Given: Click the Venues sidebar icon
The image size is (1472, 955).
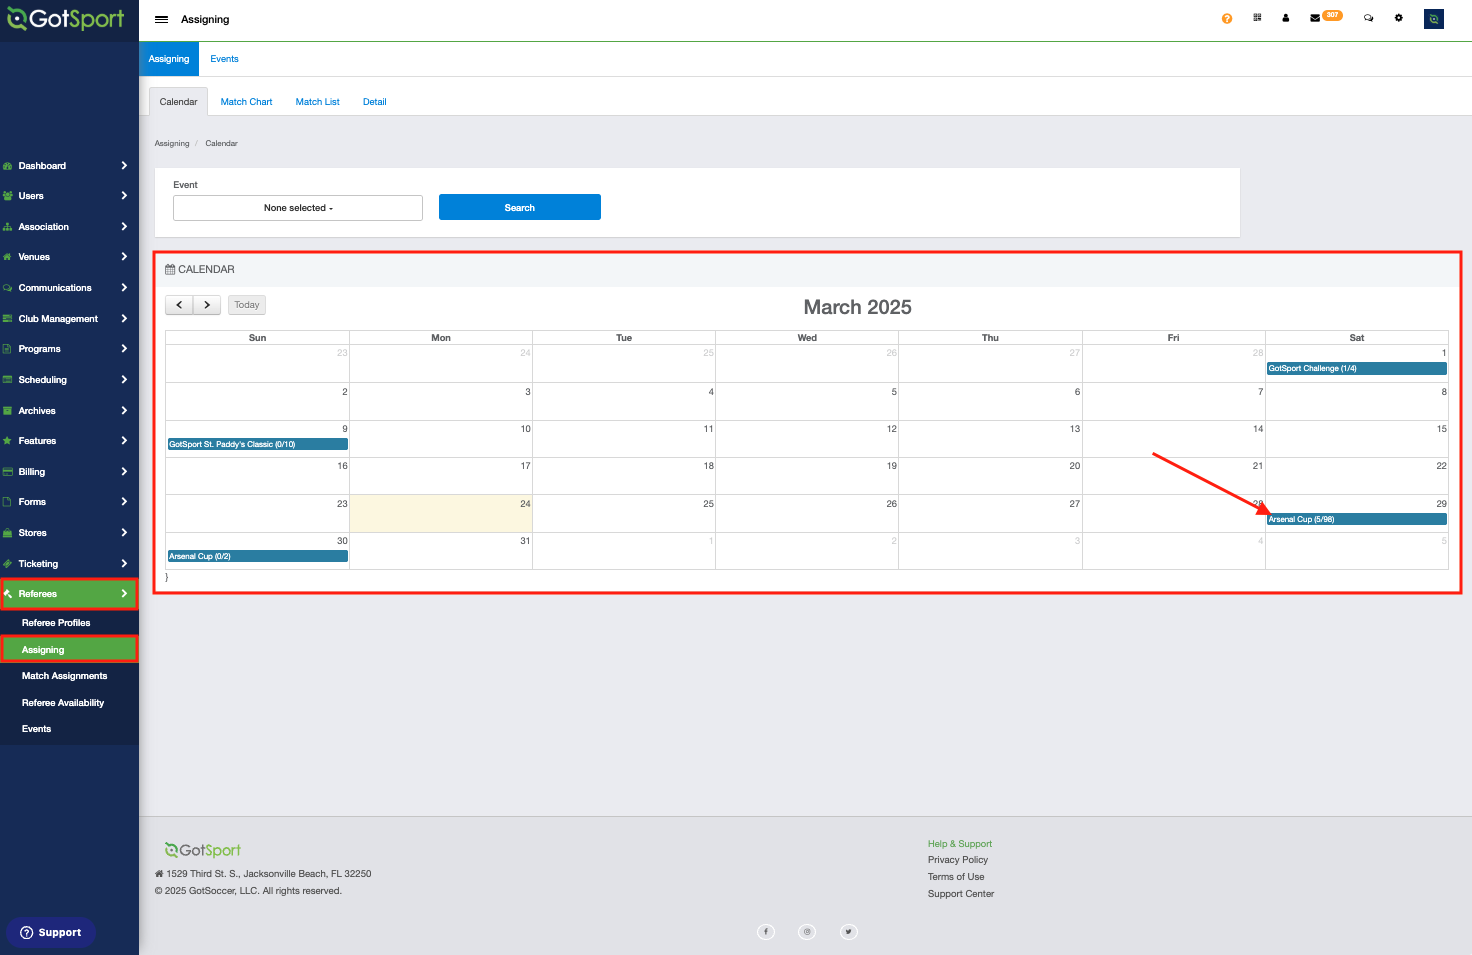Looking at the screenshot, I should tap(8, 257).
